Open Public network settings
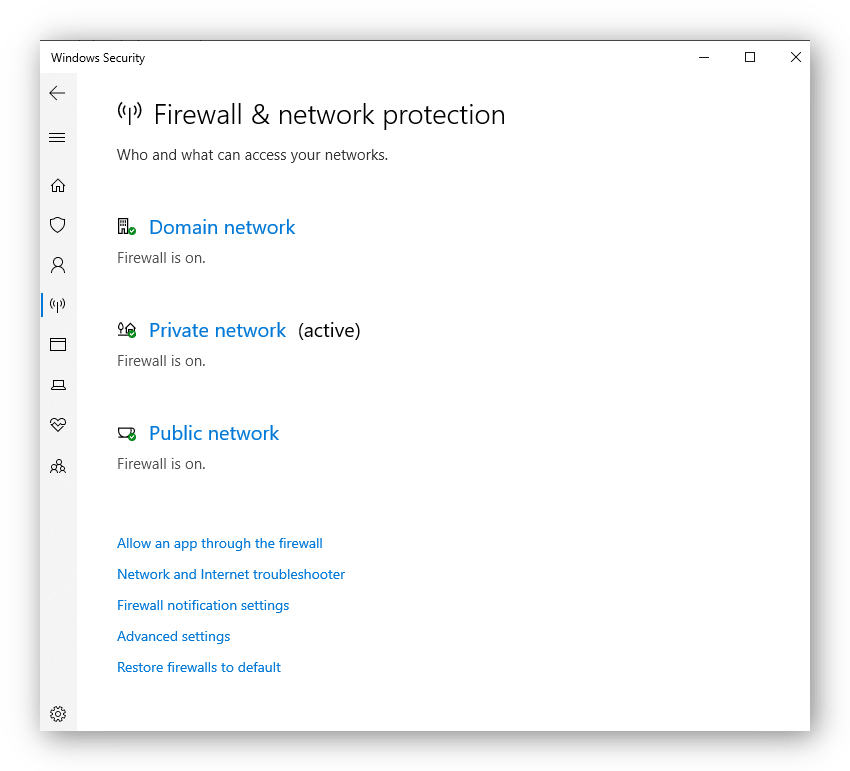850x771 pixels. coord(213,433)
